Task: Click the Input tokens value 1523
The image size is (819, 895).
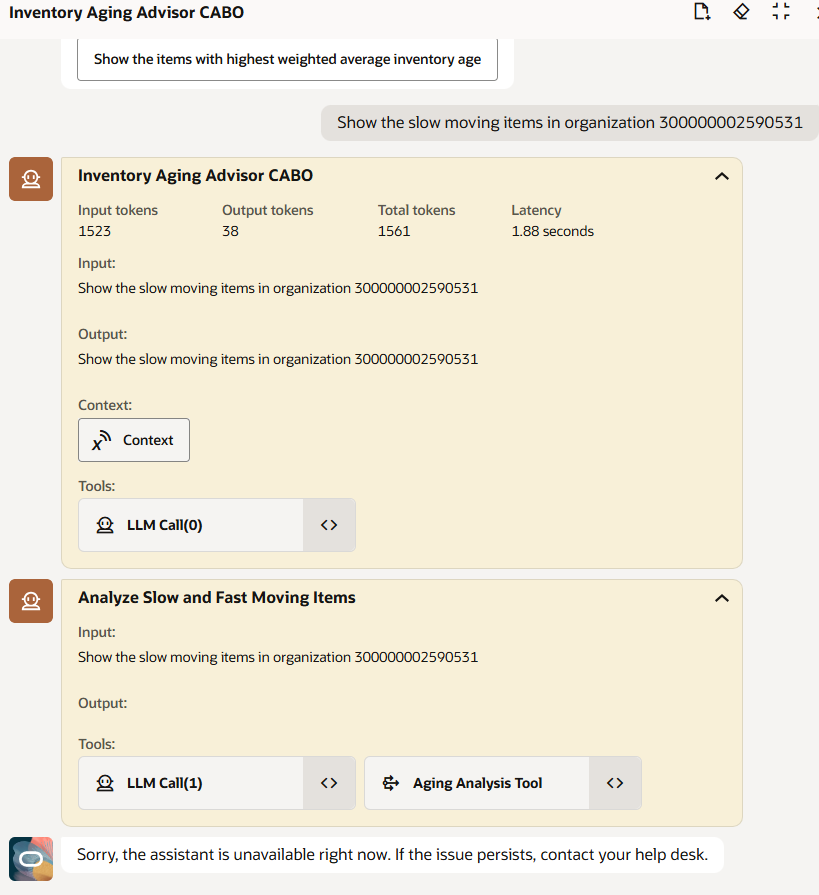Action: tap(95, 231)
